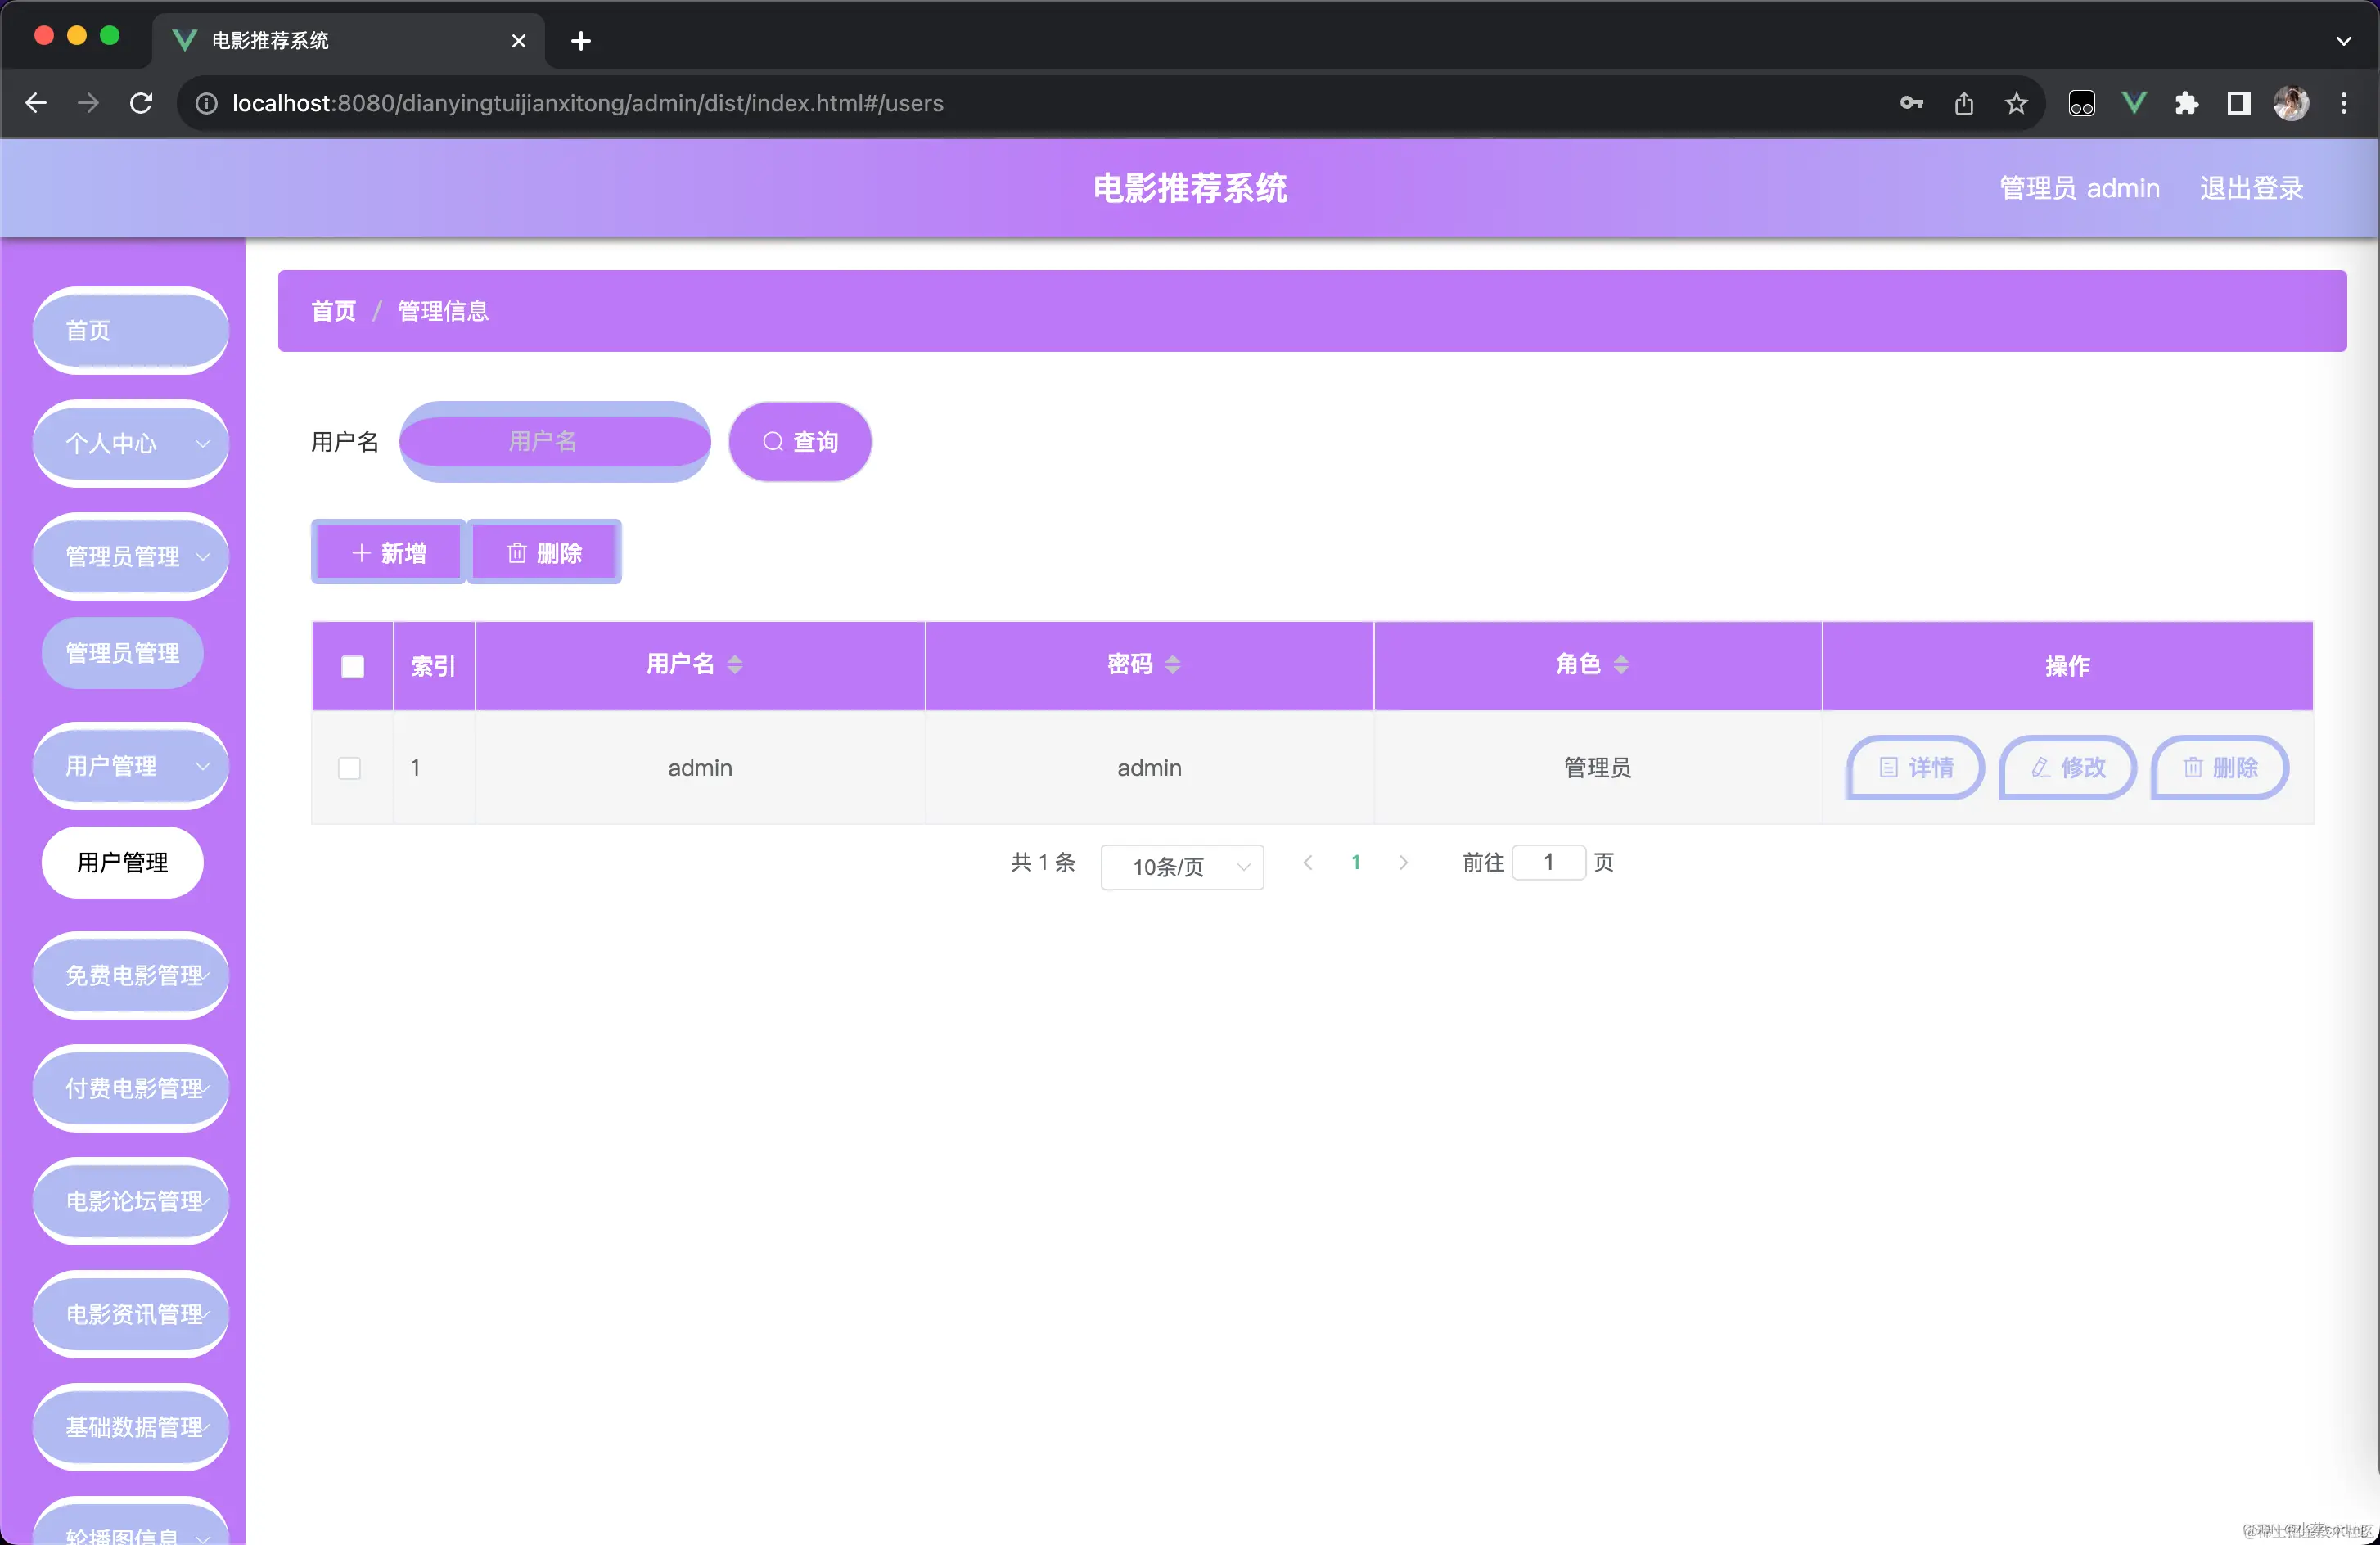Focus the 用户名 search input field
This screenshot has height=1545, width=2380.
click(x=555, y=442)
